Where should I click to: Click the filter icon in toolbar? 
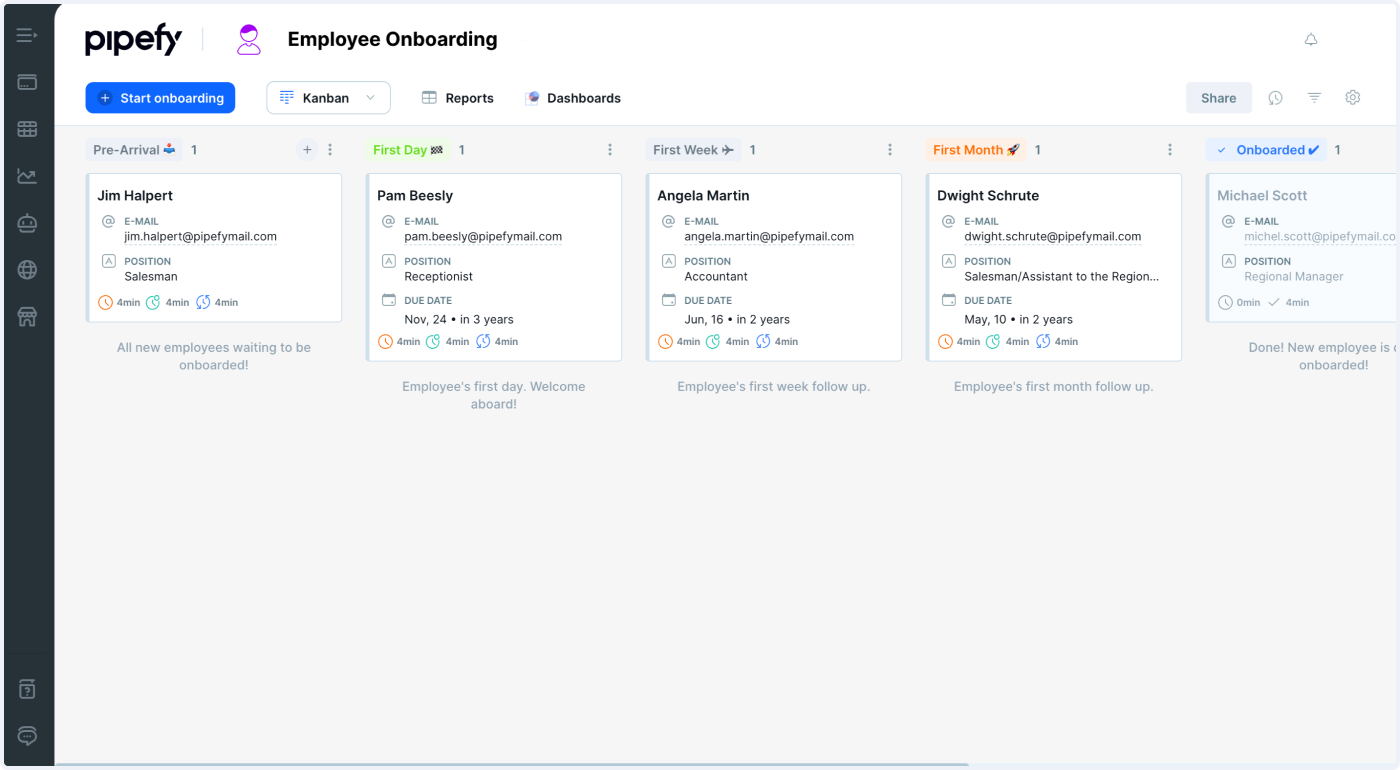coord(1314,98)
